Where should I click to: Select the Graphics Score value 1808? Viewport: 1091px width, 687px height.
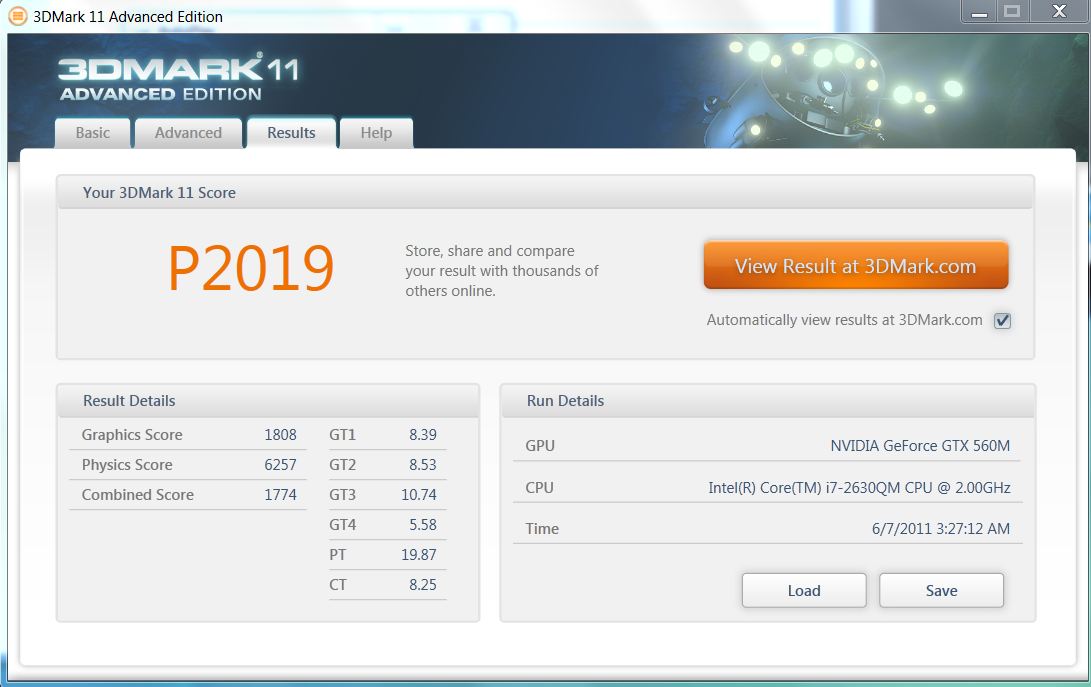tap(280, 435)
